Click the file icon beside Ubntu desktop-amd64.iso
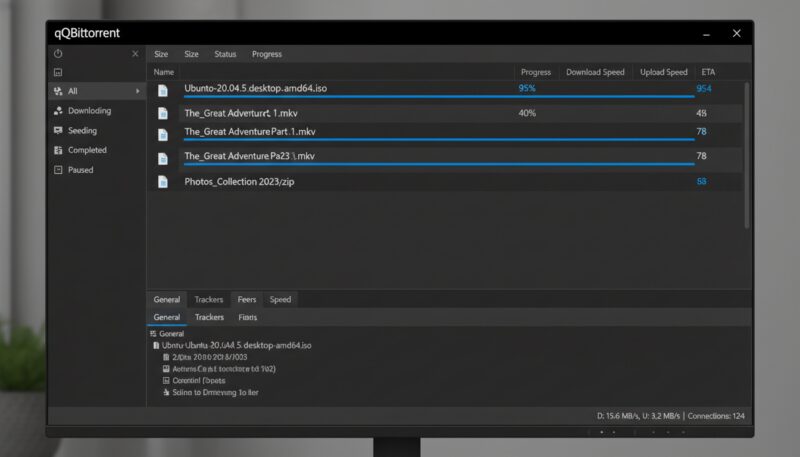Screen dimensions: 800x457 (156, 345)
